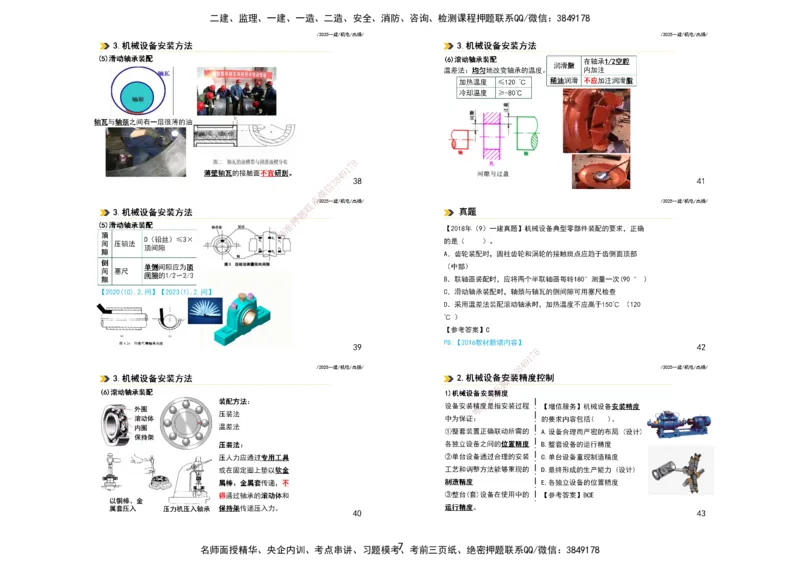This screenshot has height=566, width=800.
Task: Click page number 40
Action: point(357,513)
